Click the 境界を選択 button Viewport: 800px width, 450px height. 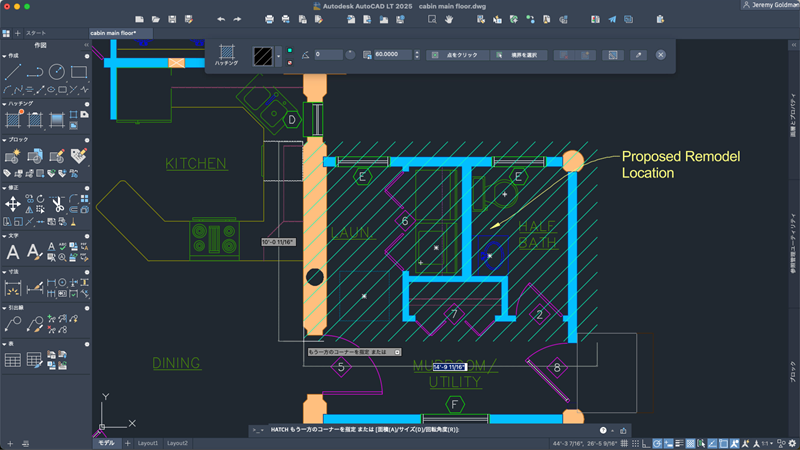click(x=519, y=55)
